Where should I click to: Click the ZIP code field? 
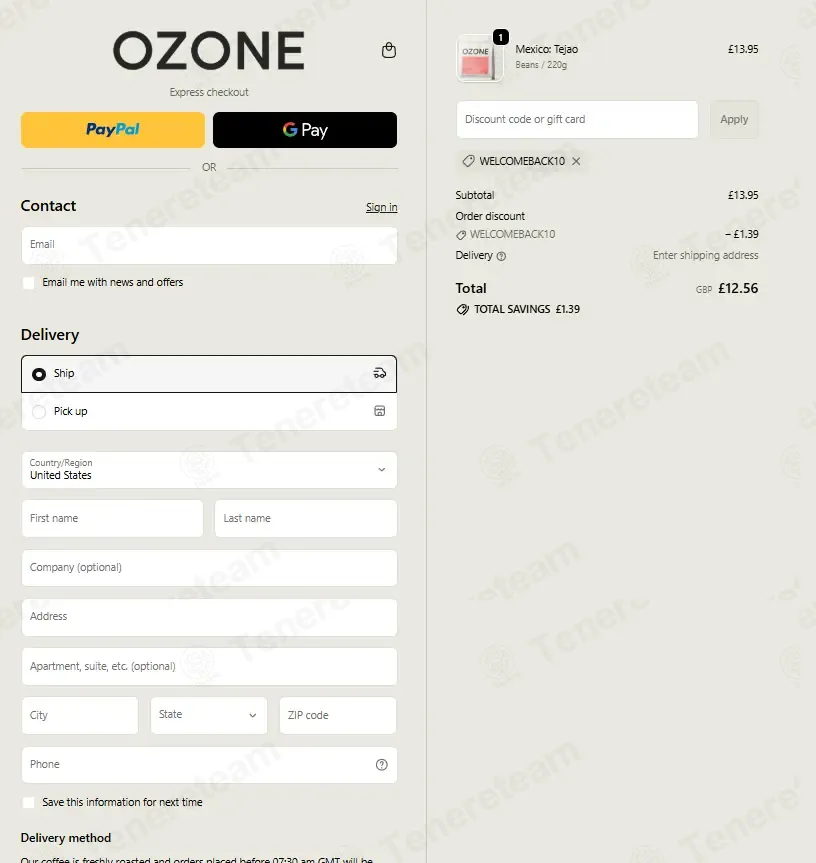(x=338, y=715)
